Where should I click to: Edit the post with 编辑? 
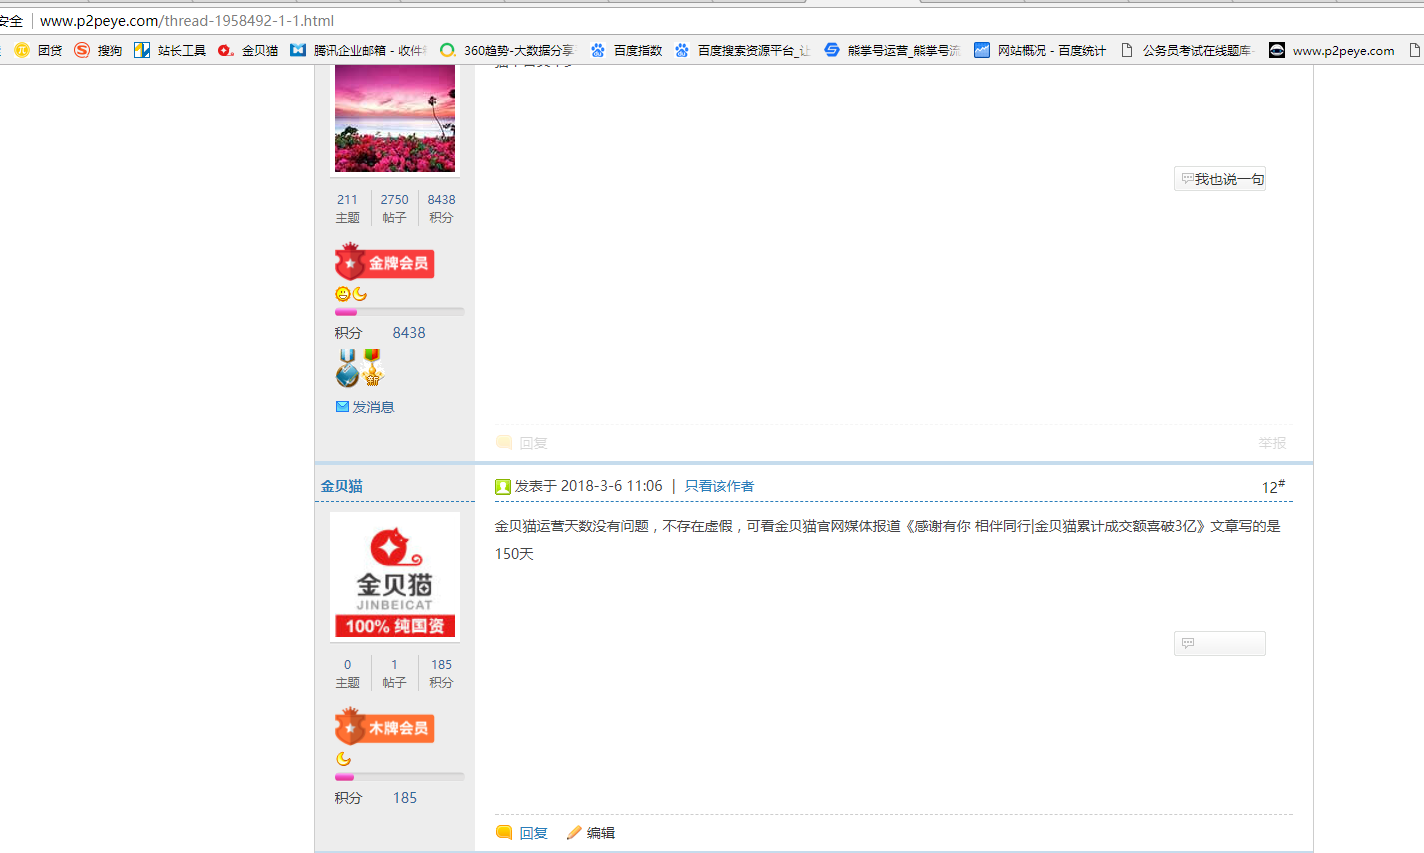590,833
